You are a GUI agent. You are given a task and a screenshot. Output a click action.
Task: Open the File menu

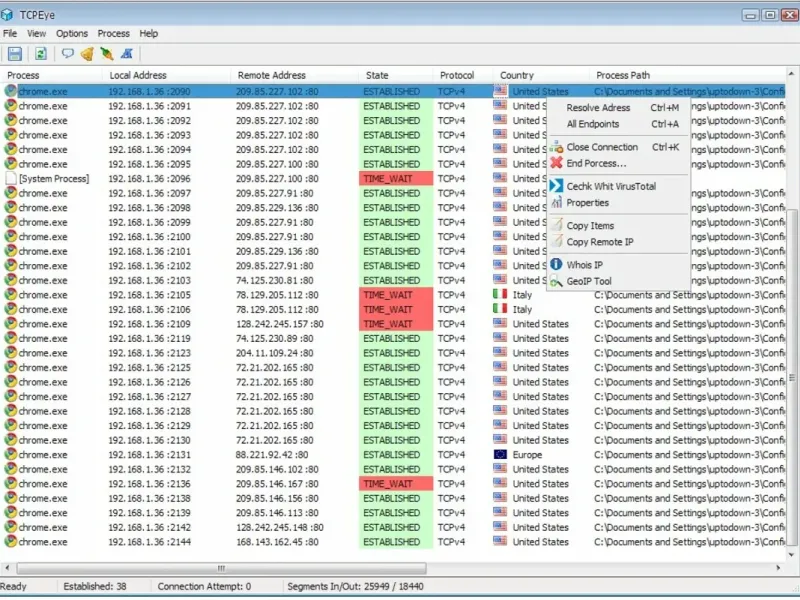point(10,33)
